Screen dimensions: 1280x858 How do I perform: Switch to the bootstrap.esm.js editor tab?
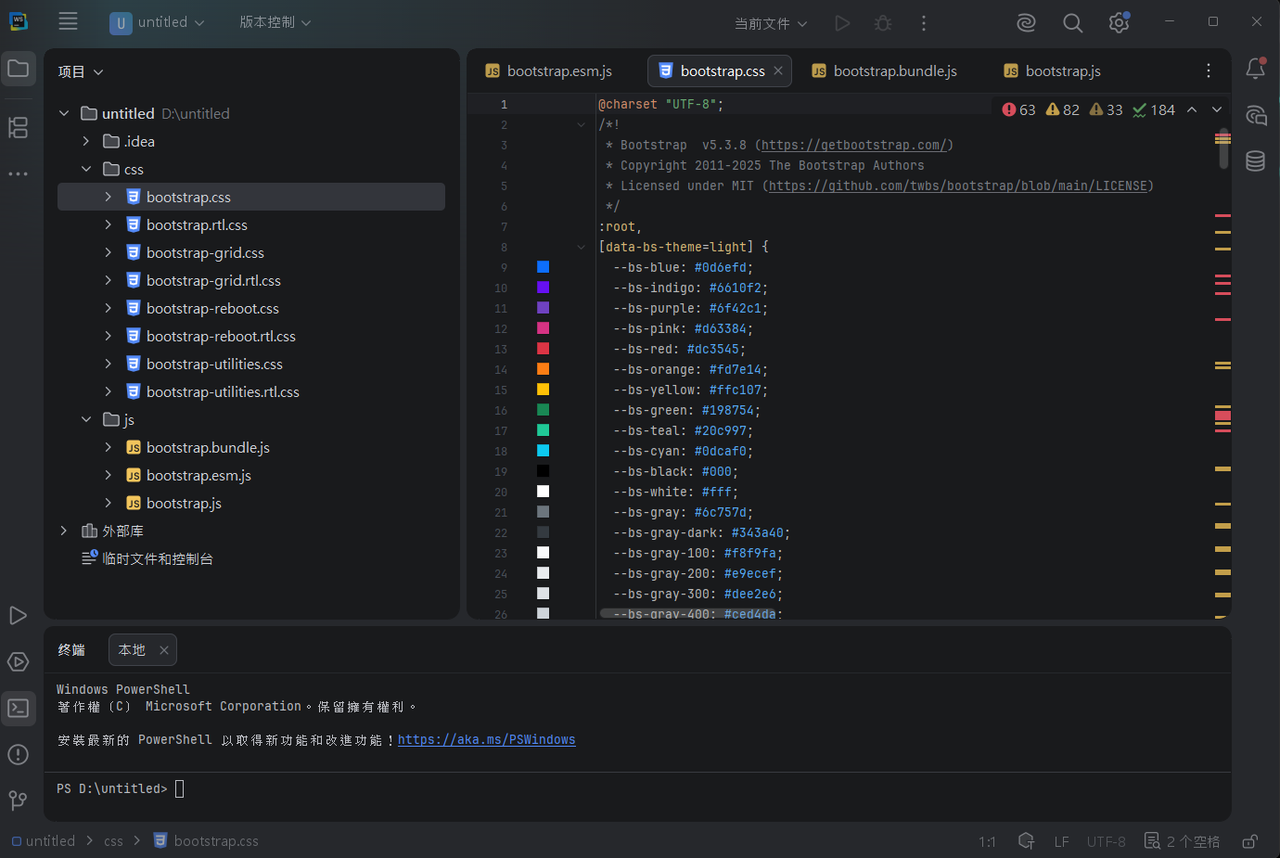click(549, 71)
